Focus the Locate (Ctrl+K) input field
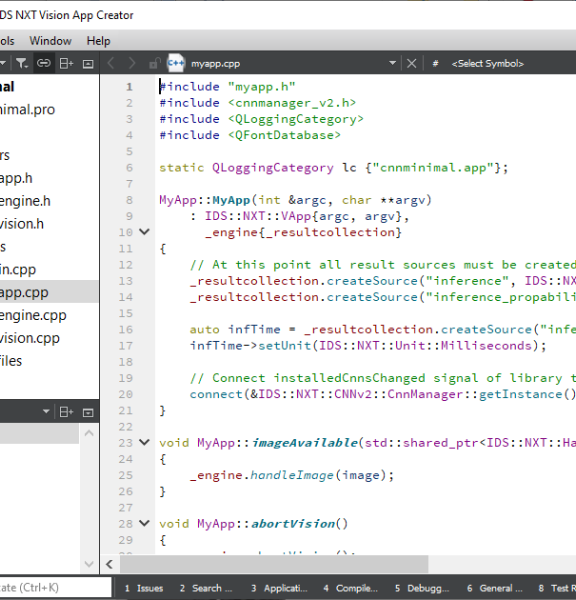This screenshot has width=576, height=600. [55, 587]
